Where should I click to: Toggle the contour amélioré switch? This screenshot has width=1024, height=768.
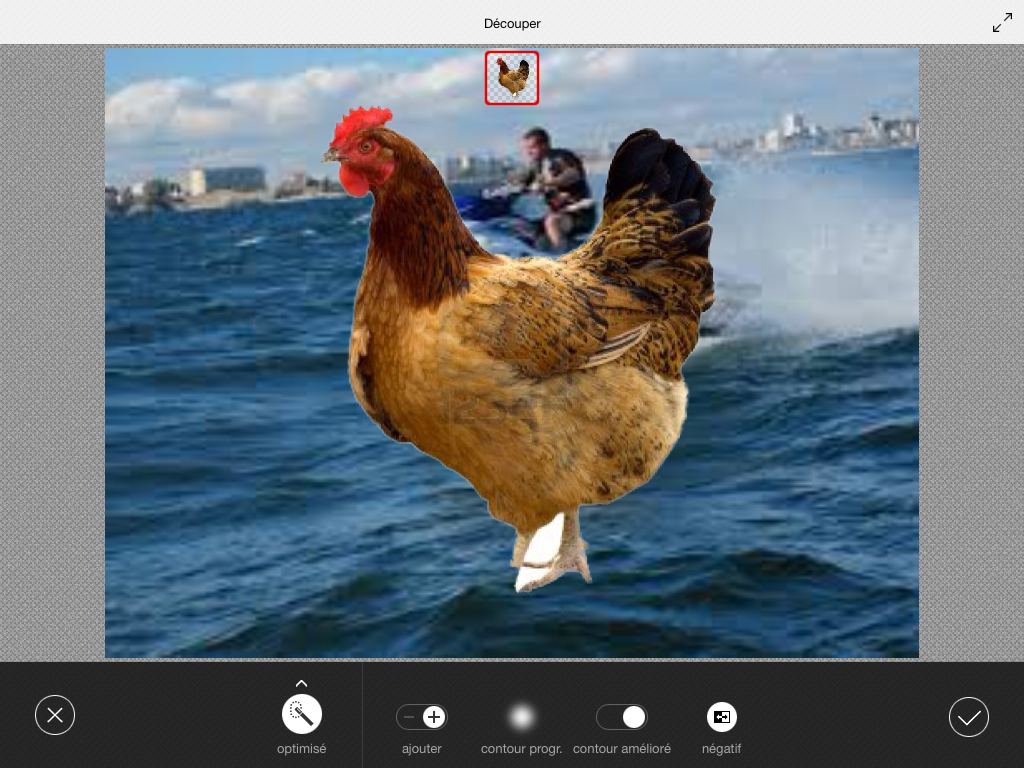622,717
